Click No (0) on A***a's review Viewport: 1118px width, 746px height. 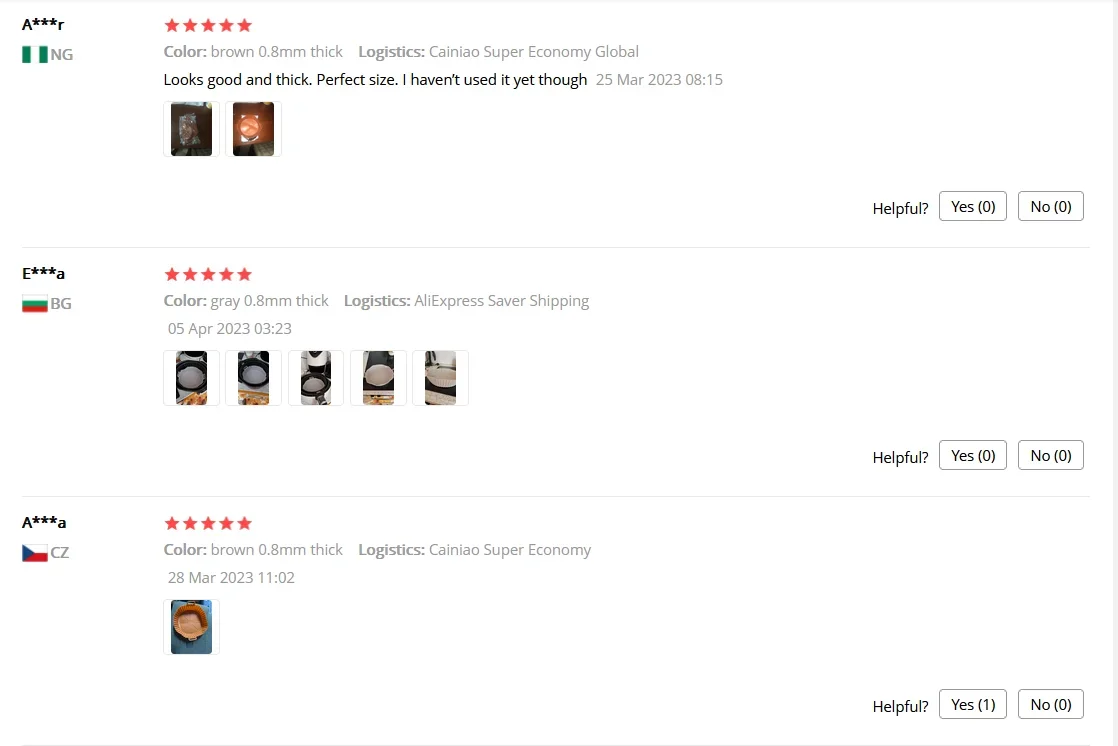point(1050,704)
